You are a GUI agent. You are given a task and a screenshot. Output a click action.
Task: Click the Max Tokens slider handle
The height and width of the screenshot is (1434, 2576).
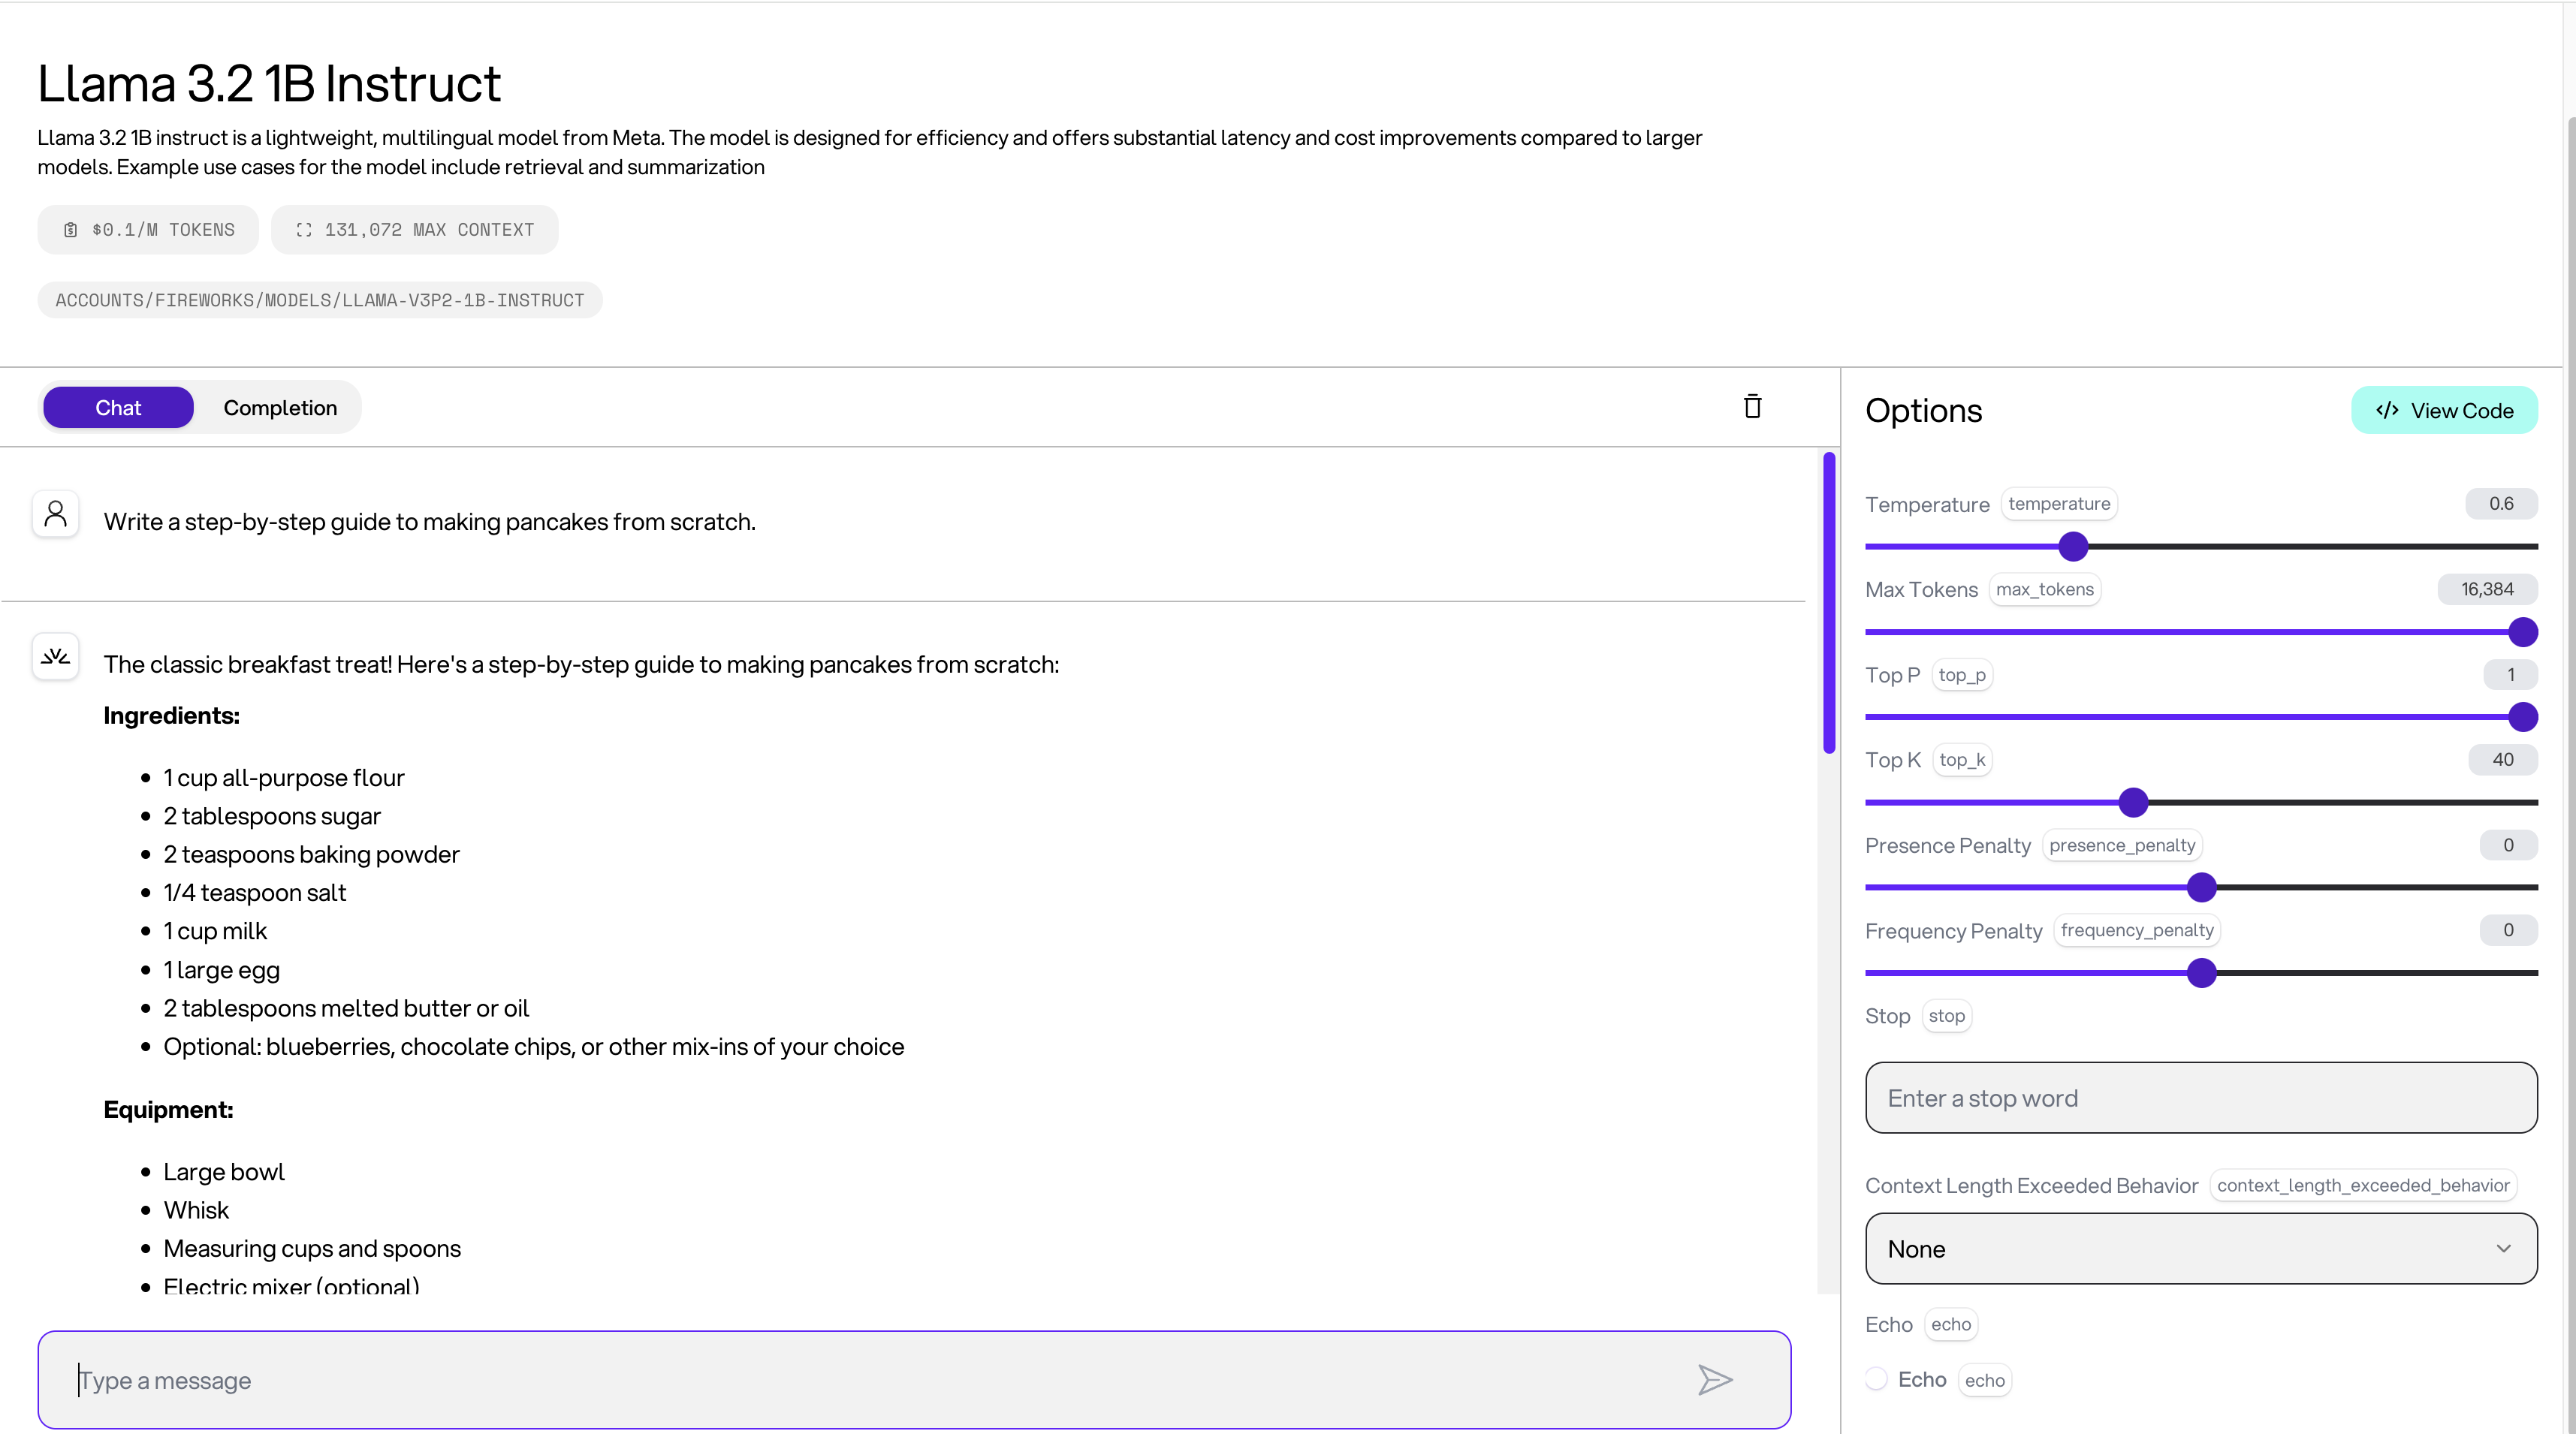[x=2522, y=632]
